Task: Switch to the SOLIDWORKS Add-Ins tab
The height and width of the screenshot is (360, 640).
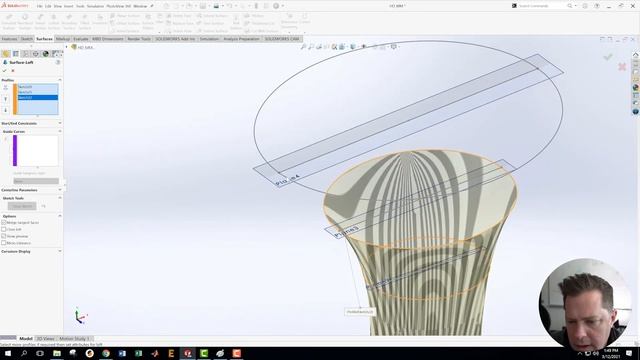Action: click(x=175, y=39)
